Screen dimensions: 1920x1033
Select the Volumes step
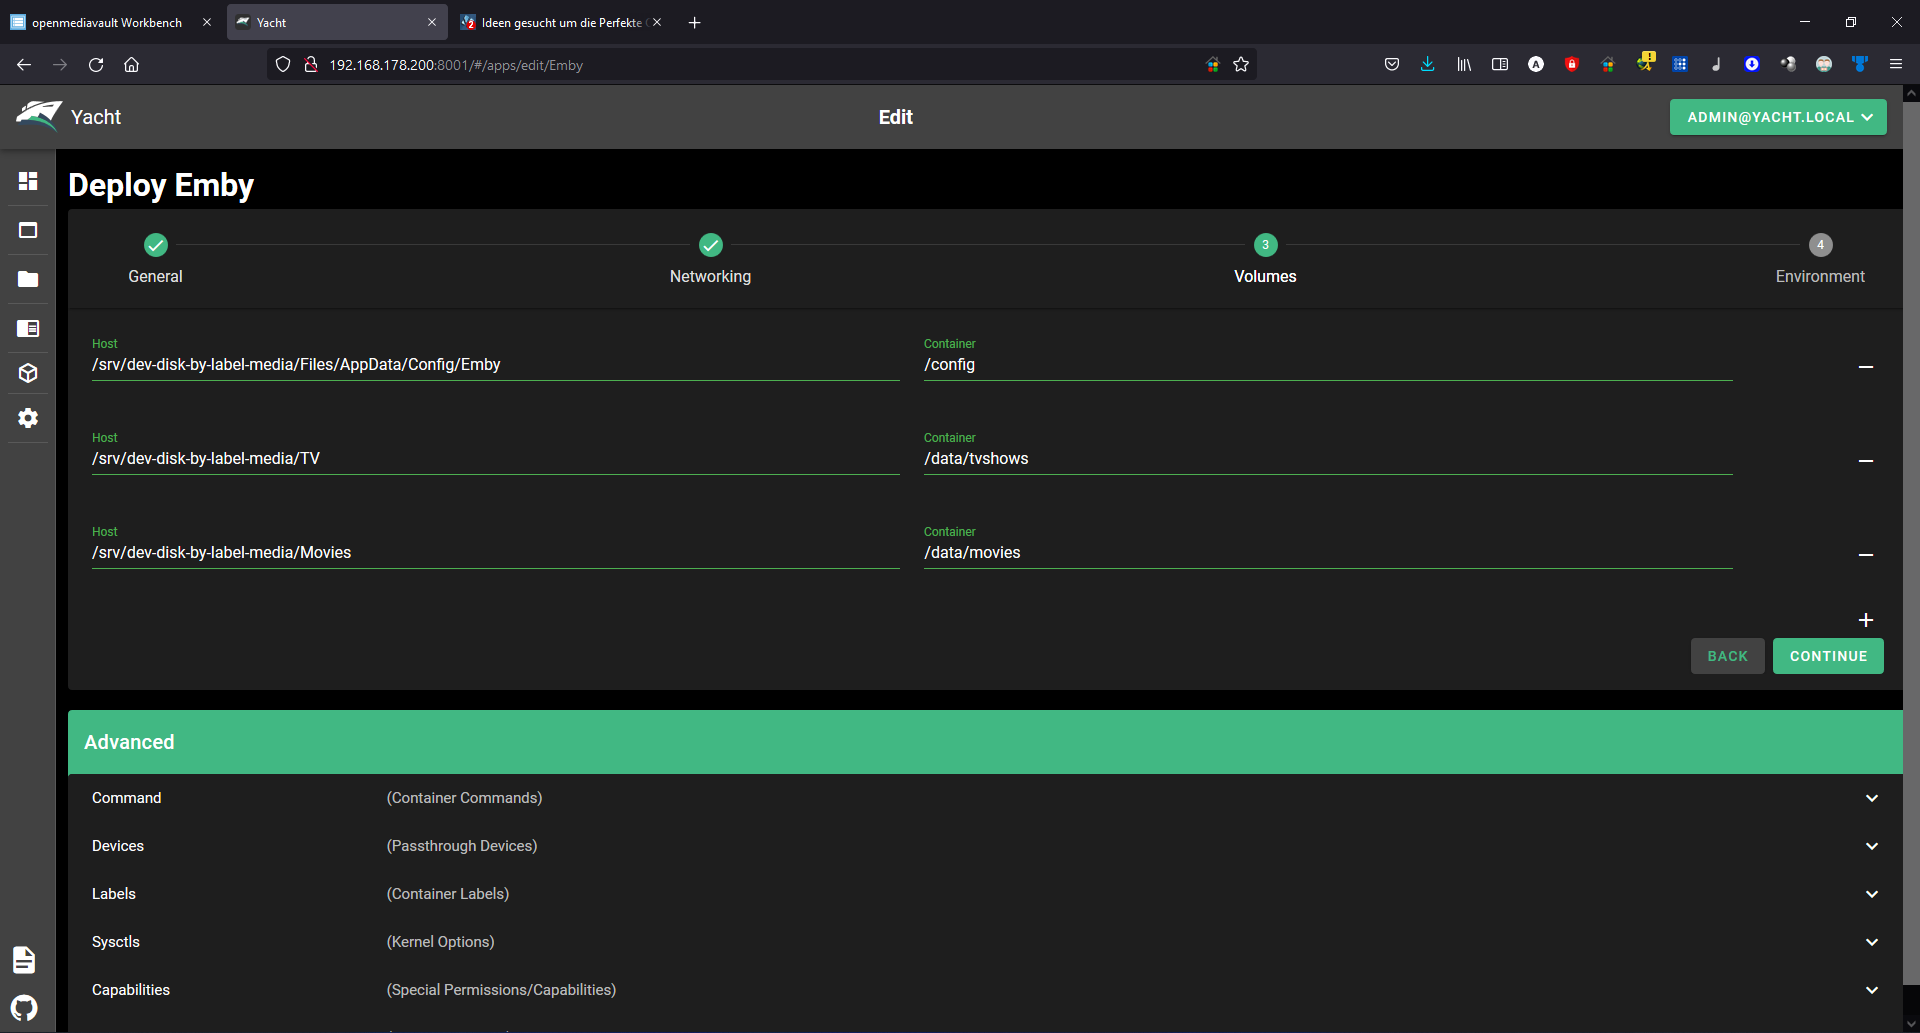[x=1265, y=259]
